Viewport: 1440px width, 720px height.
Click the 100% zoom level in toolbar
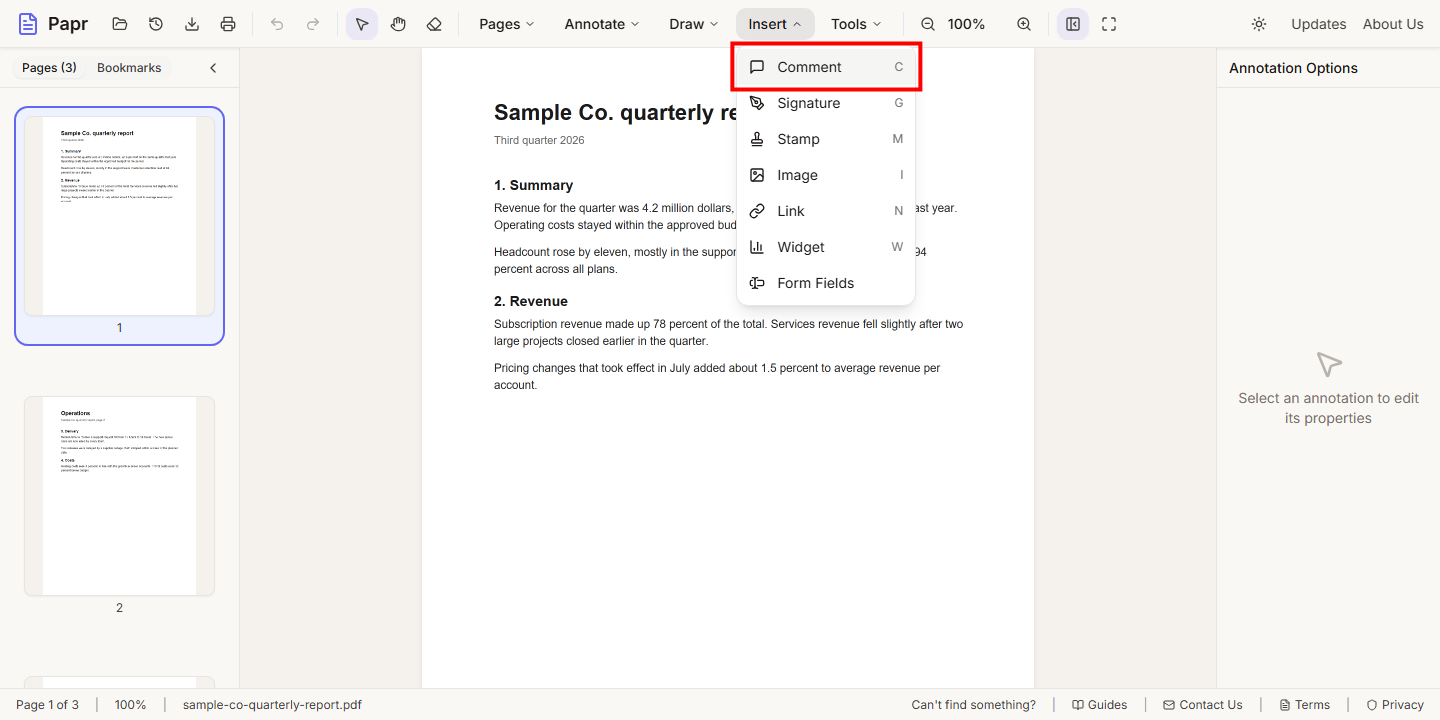pos(966,24)
